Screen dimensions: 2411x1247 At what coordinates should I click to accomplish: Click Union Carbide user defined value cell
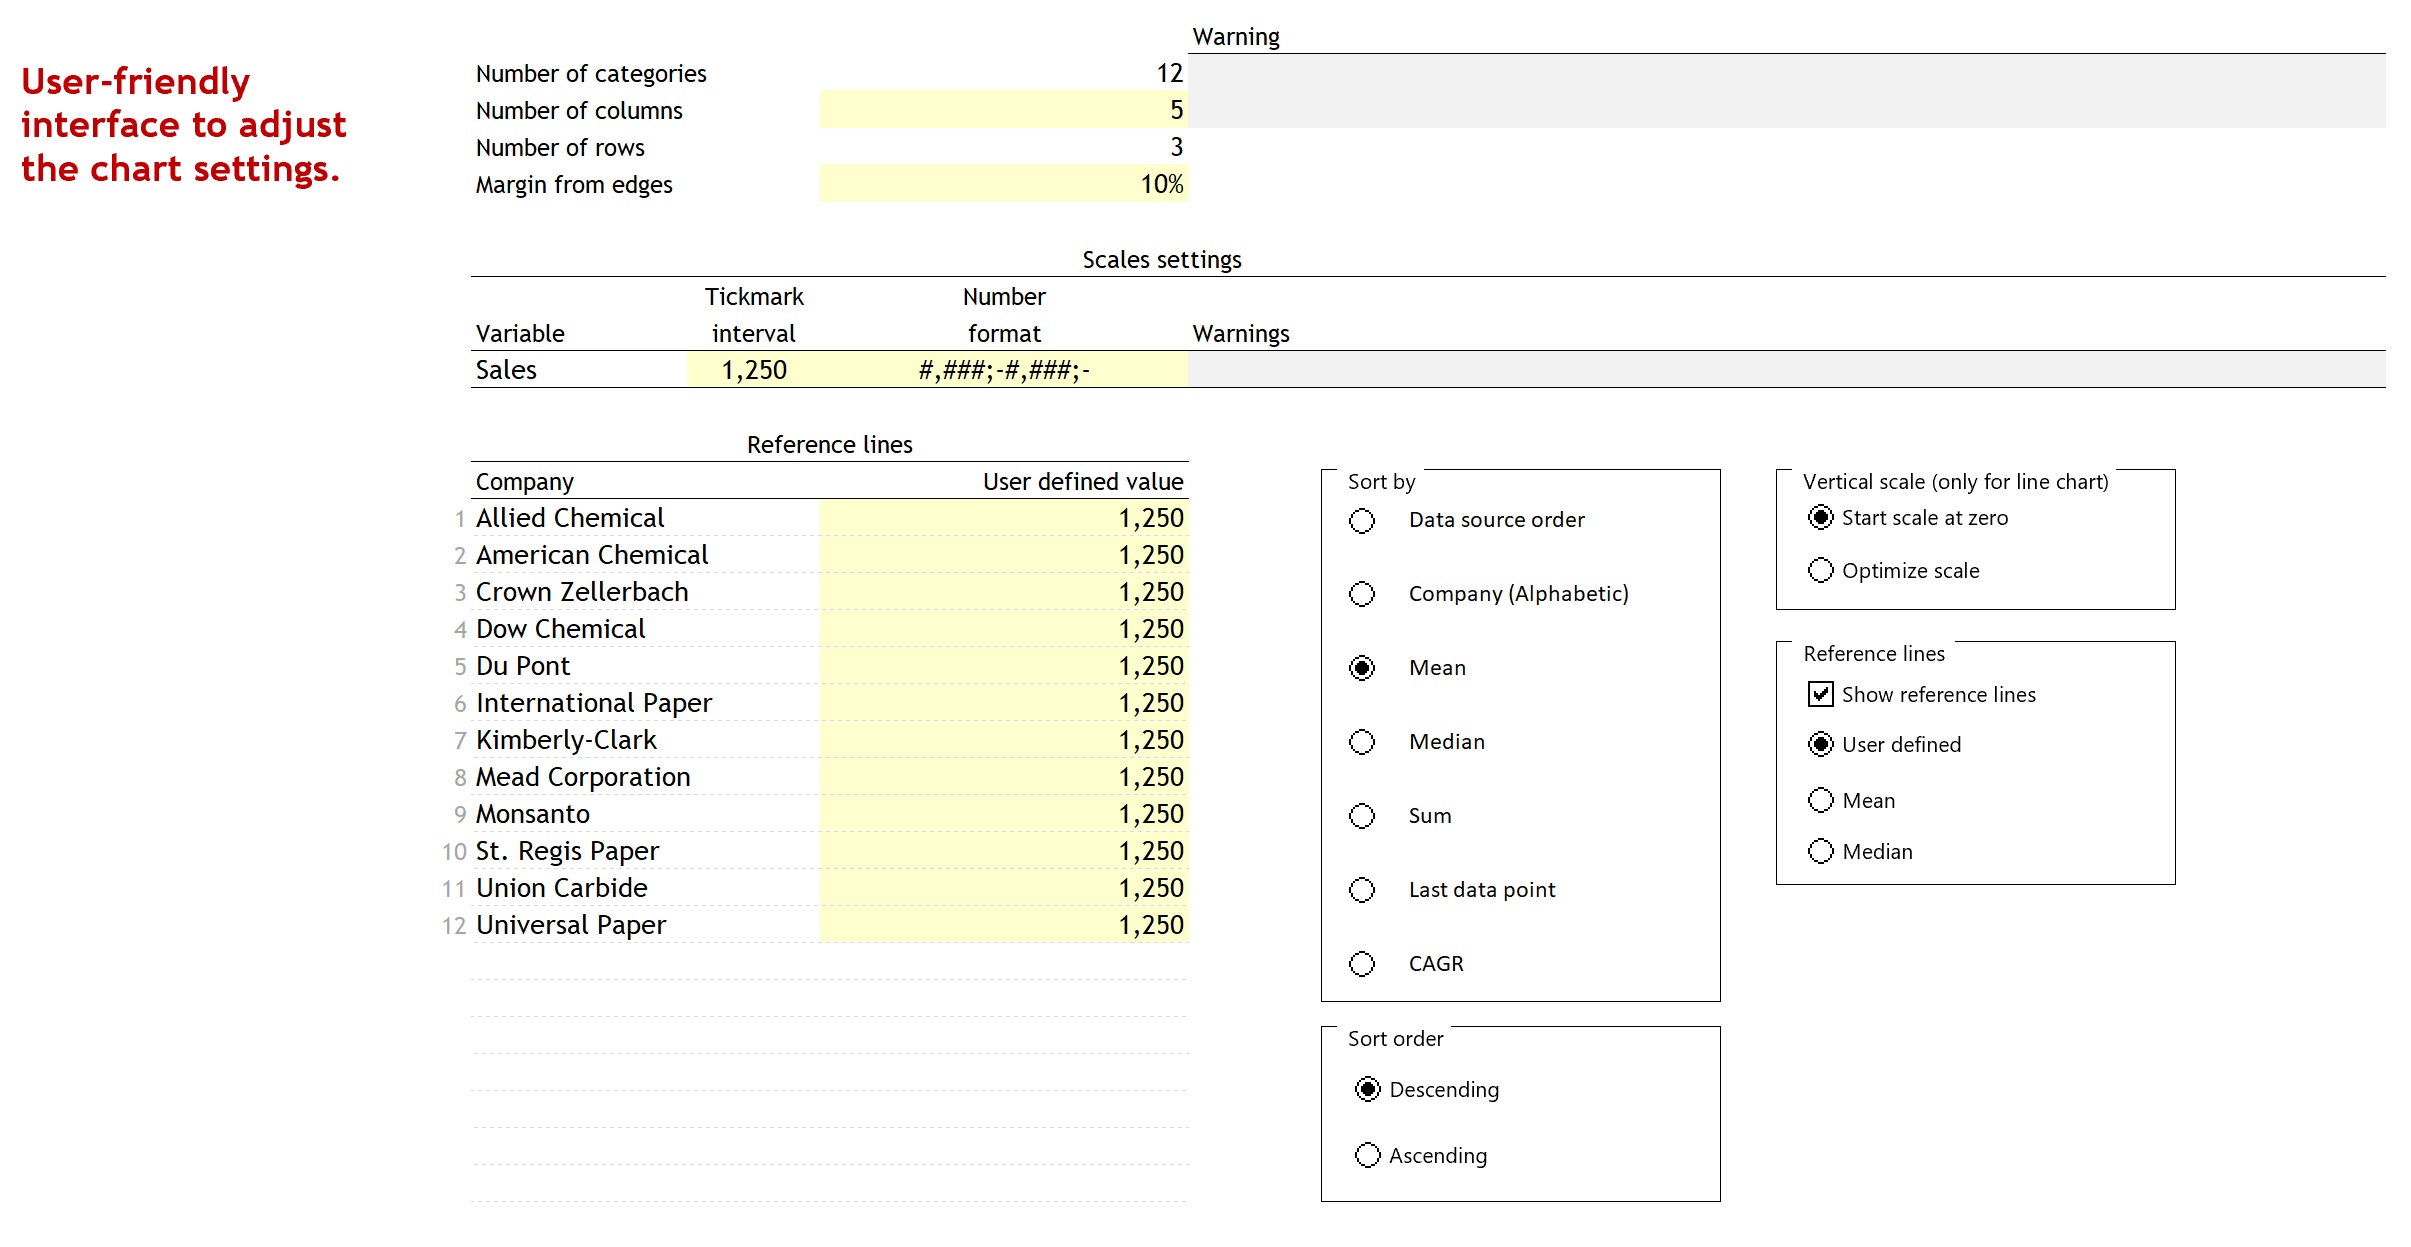click(x=1004, y=888)
